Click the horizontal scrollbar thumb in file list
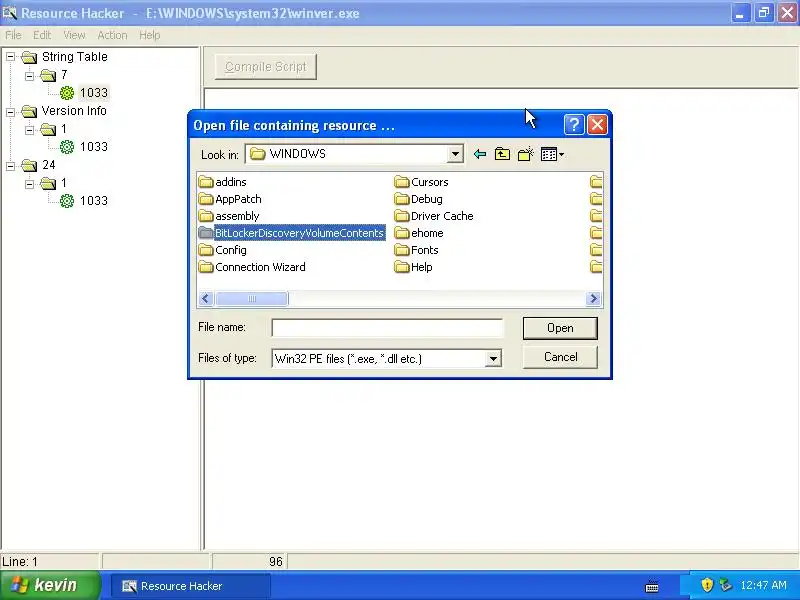This screenshot has width=800, height=600. (x=252, y=298)
